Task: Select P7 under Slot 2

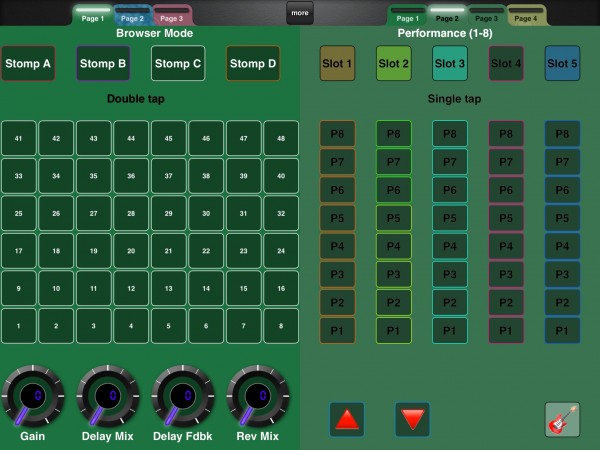Action: pos(393,162)
